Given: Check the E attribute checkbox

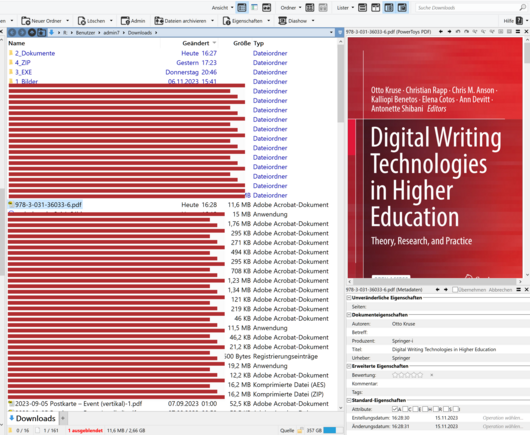Looking at the screenshot, I should point(415,409).
